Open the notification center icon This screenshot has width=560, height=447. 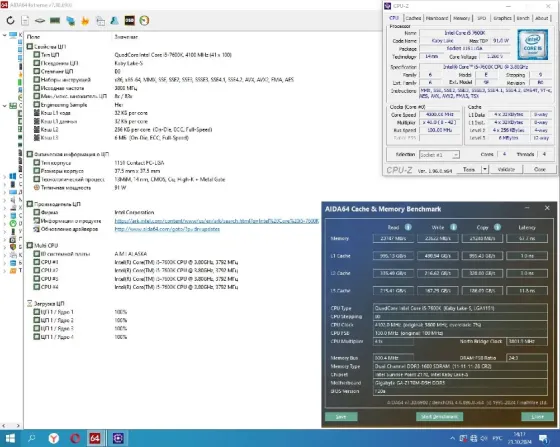(x=543, y=438)
